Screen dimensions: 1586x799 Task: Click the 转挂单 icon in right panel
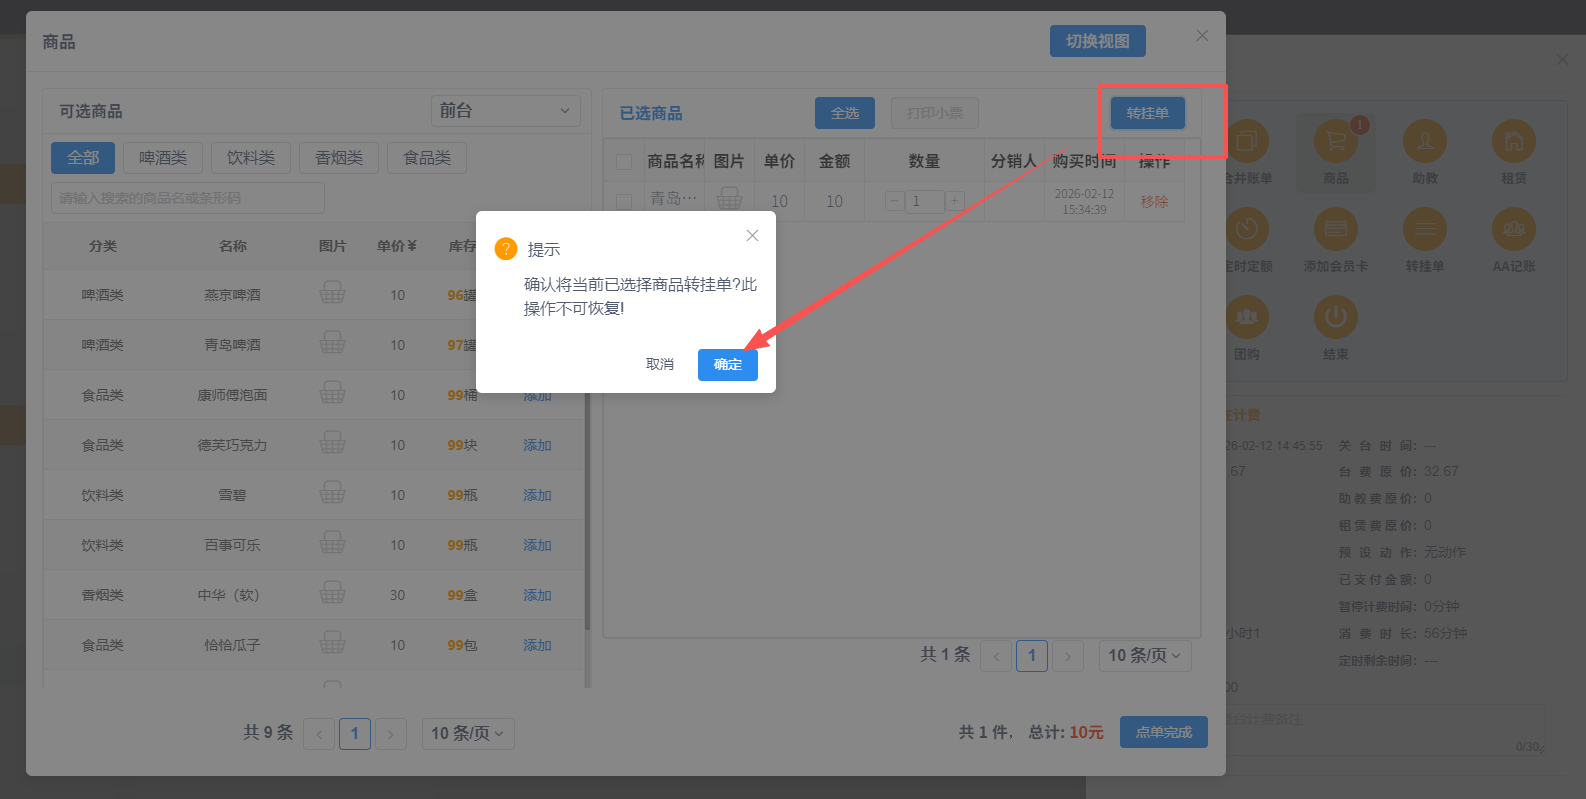1424,230
